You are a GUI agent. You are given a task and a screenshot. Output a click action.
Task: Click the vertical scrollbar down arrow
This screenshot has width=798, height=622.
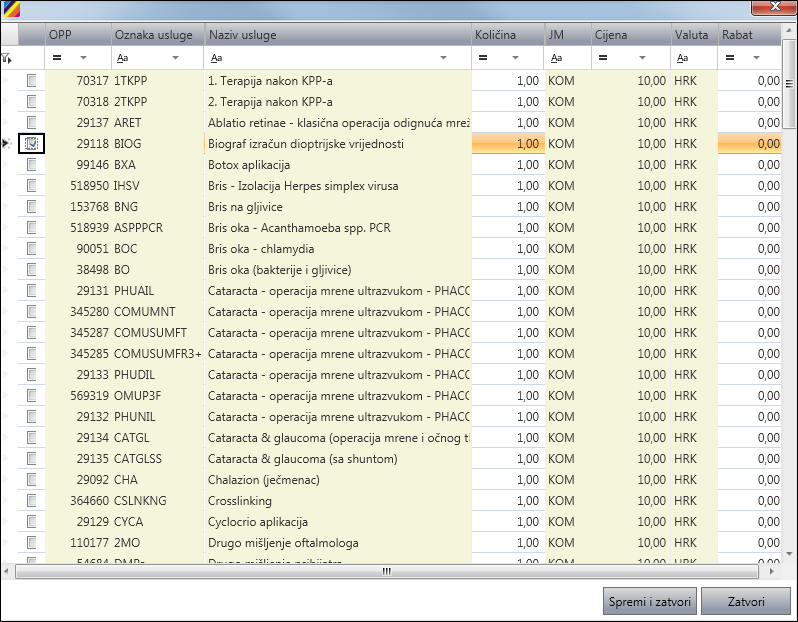789,554
